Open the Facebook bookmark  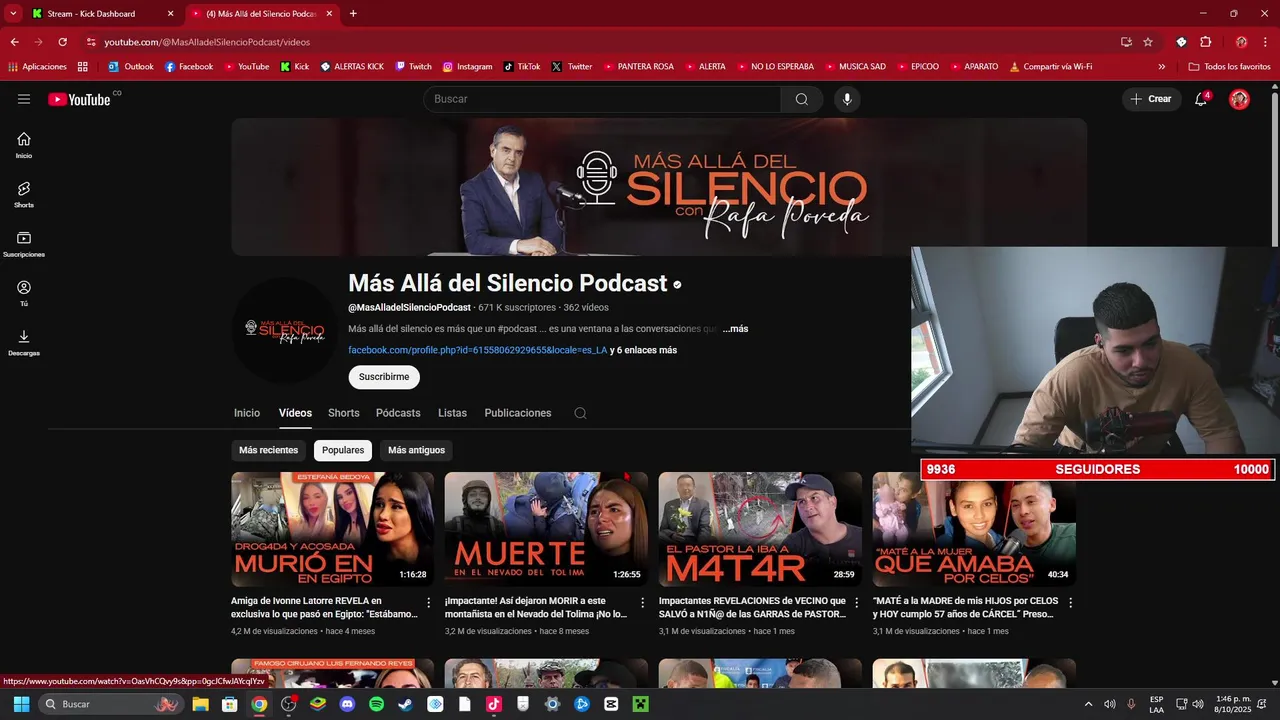pyautogui.click(x=189, y=66)
